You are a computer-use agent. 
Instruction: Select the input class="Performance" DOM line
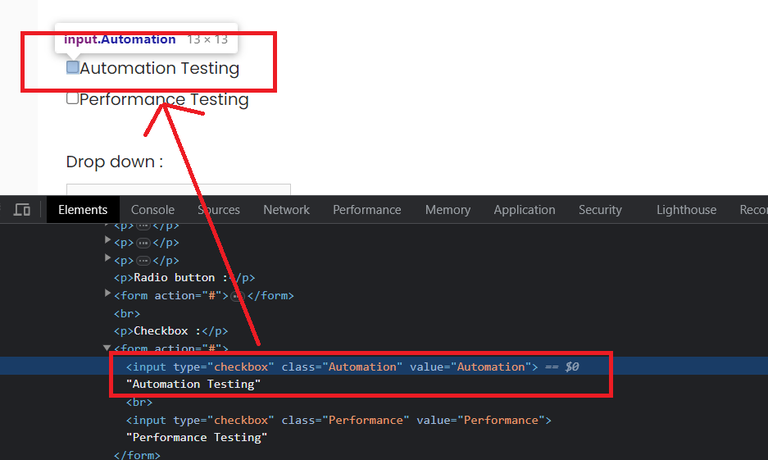tap(338, 420)
